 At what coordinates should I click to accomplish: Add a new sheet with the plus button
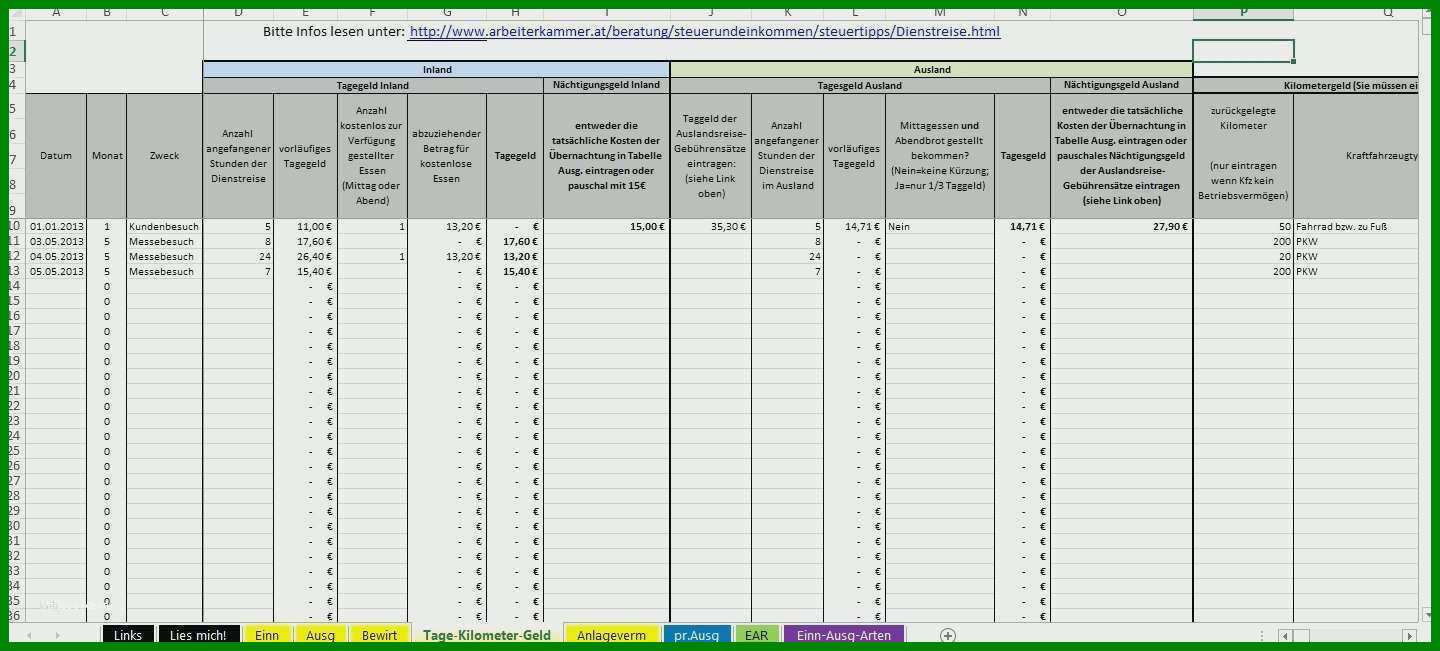tap(948, 635)
